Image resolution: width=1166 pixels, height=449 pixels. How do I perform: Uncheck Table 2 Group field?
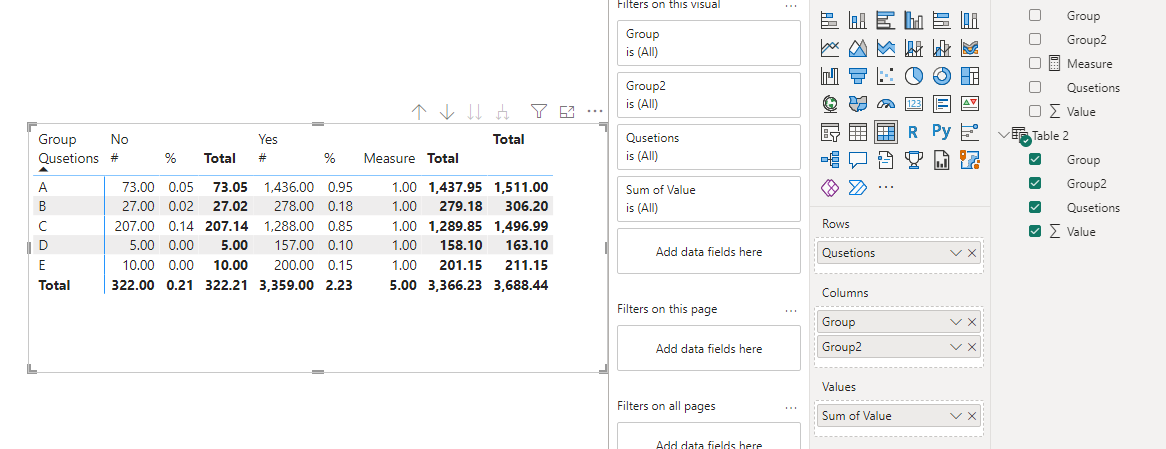point(1035,159)
